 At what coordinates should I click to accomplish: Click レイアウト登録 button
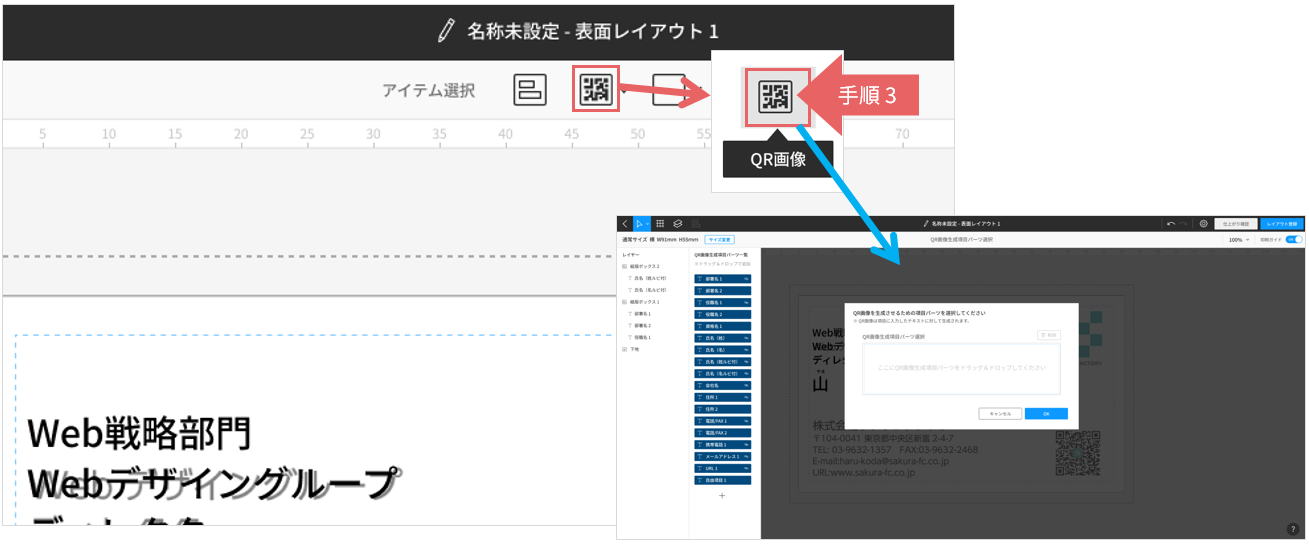[x=1282, y=224]
